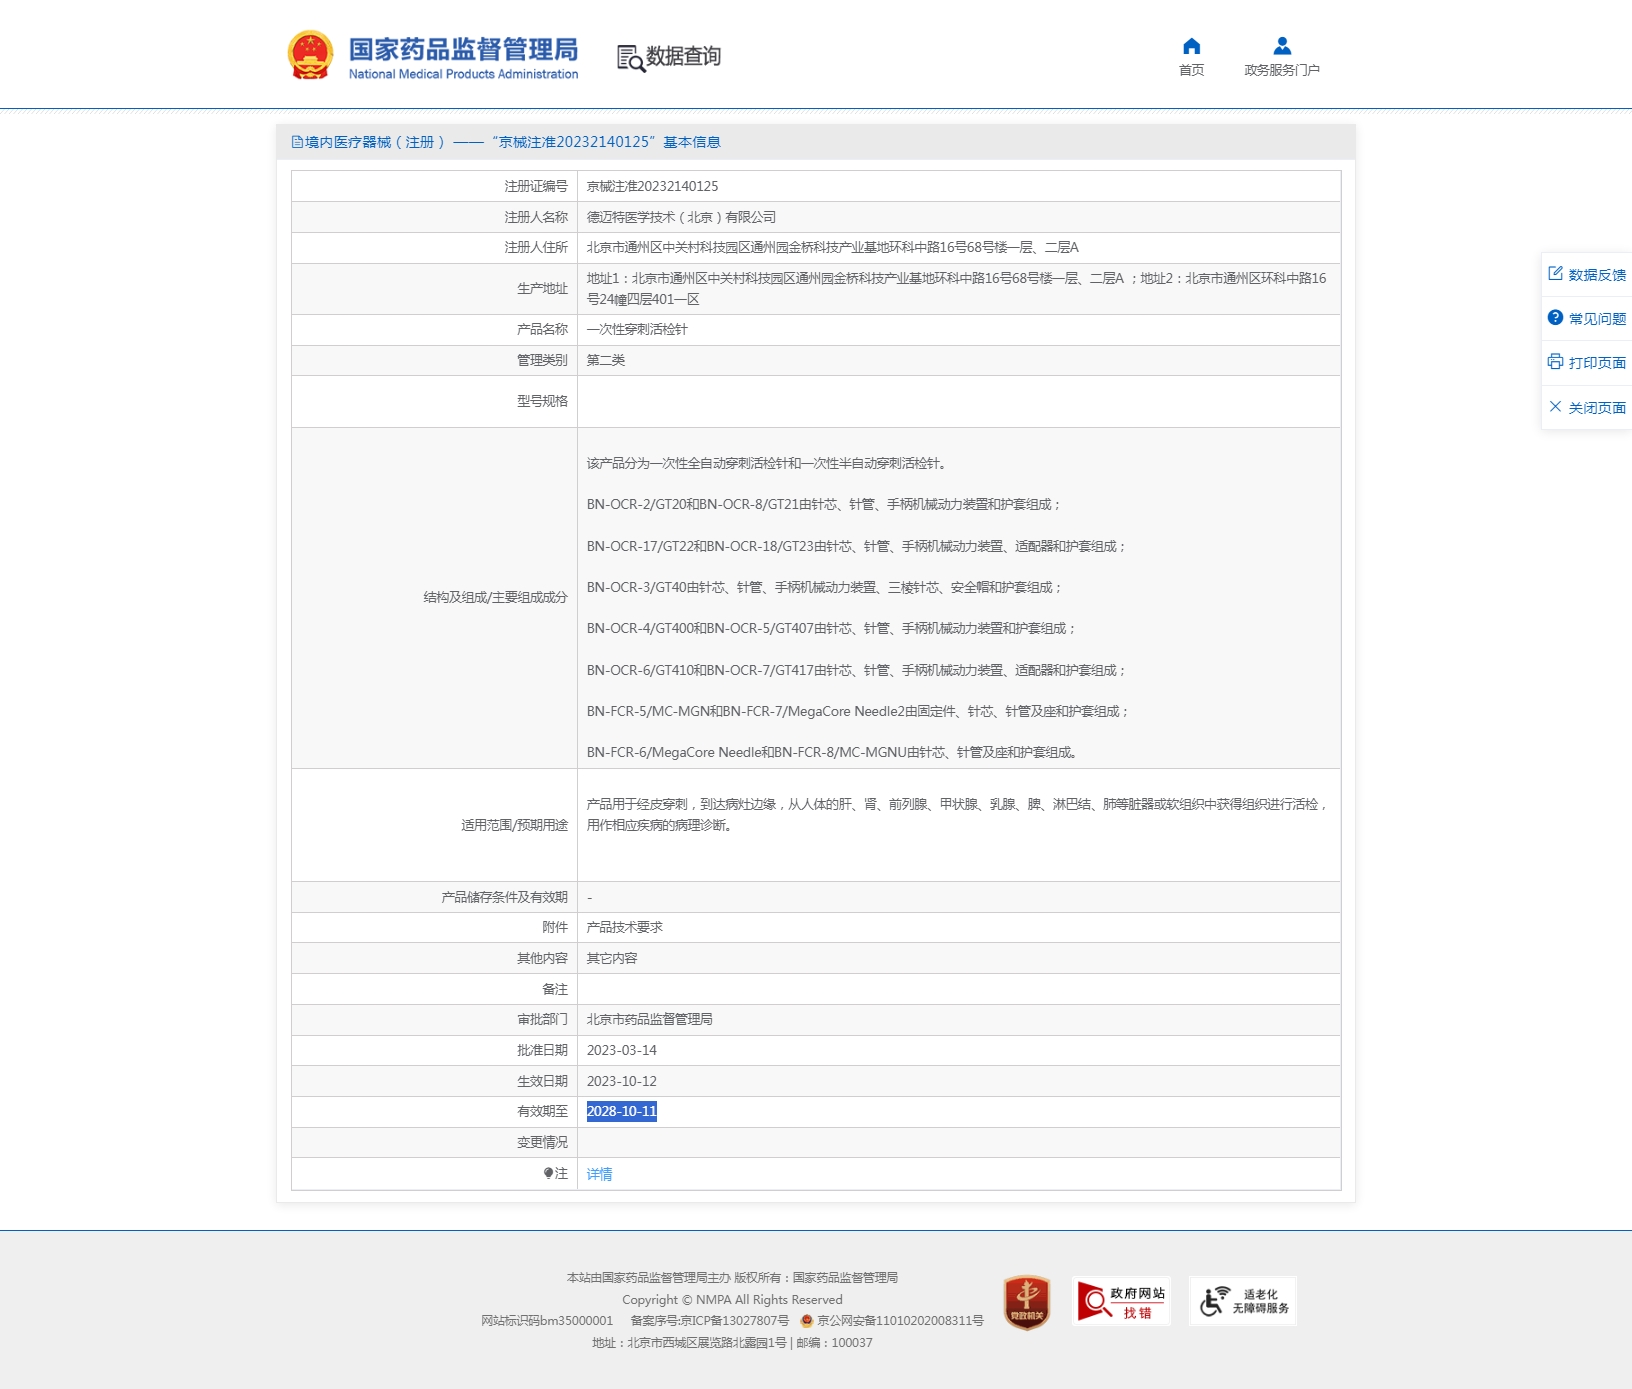Click the 适老化无障碍服务 accessibility badge
The image size is (1632, 1389).
point(1243,1301)
